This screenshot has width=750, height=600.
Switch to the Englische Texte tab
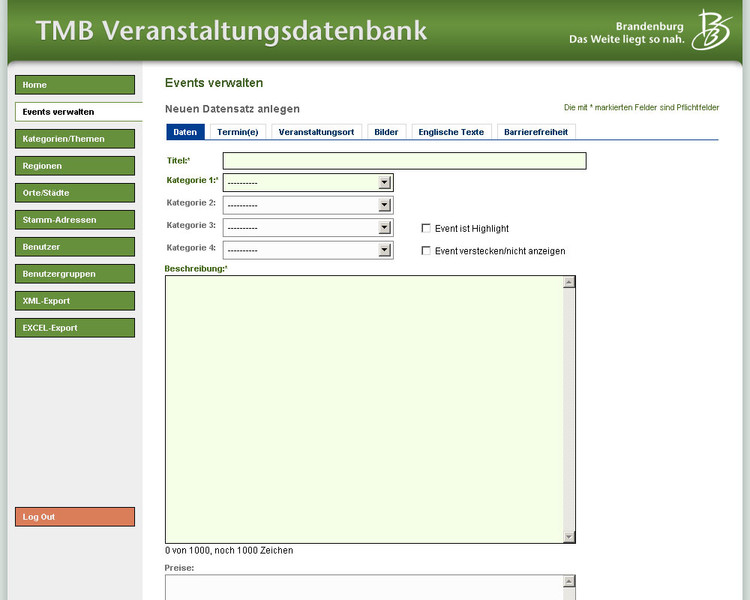[x=451, y=132]
